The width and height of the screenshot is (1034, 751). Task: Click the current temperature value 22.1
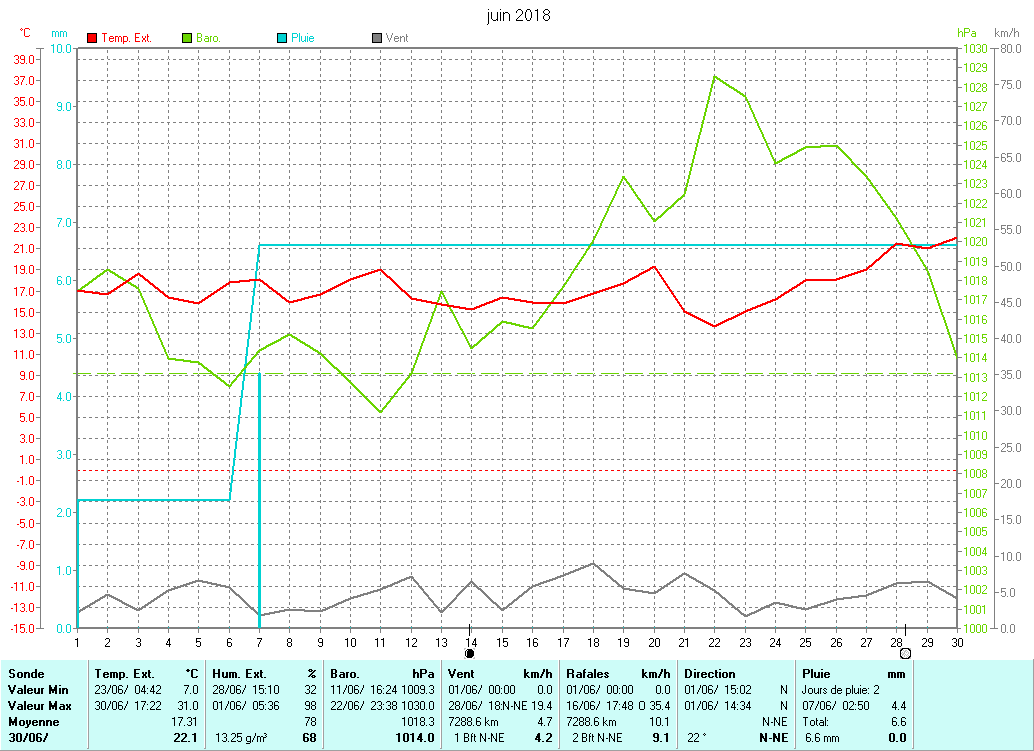click(x=185, y=738)
